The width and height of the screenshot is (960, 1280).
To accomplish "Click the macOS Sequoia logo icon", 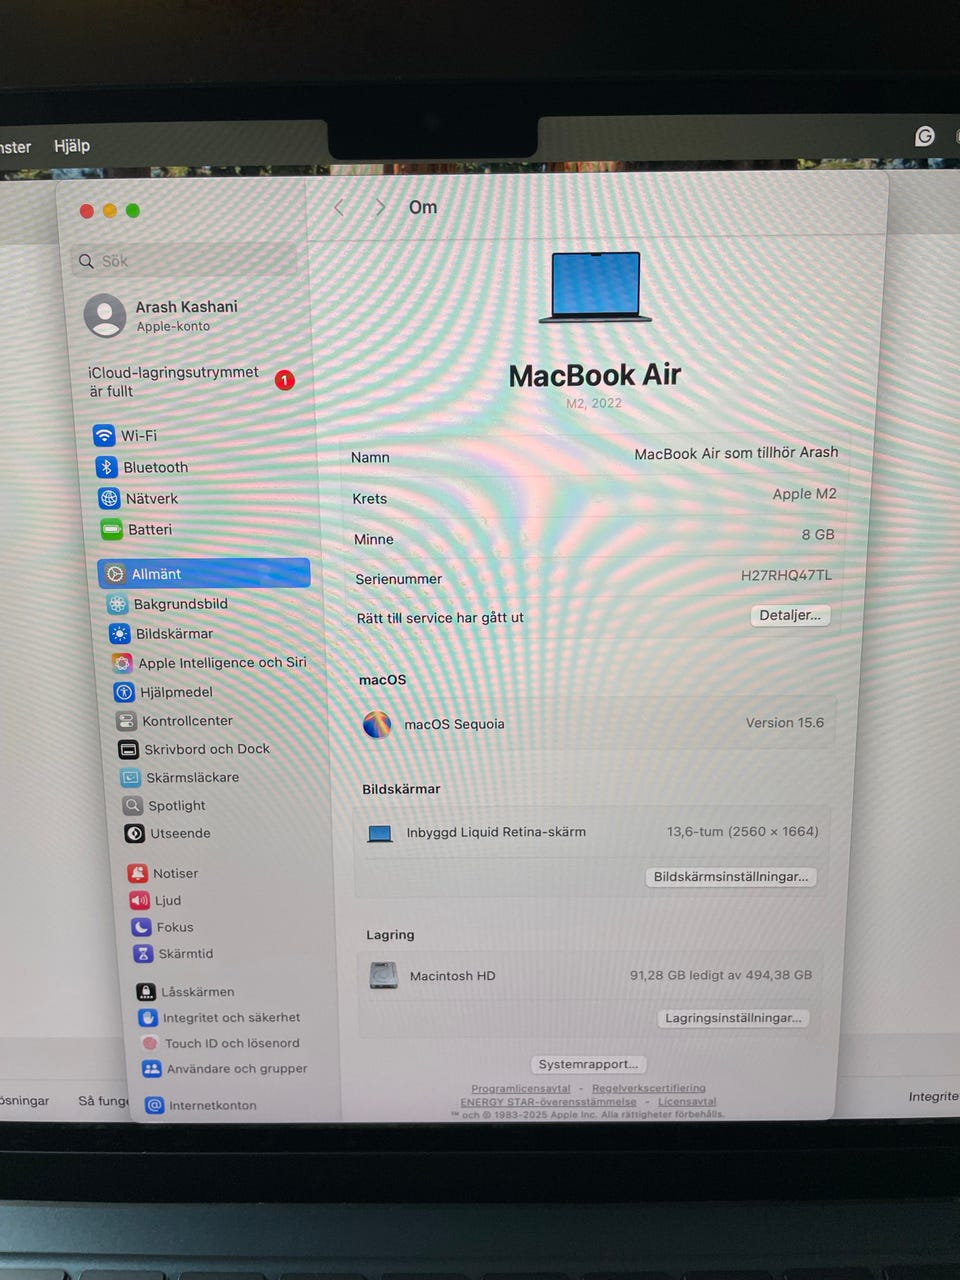I will [x=377, y=724].
